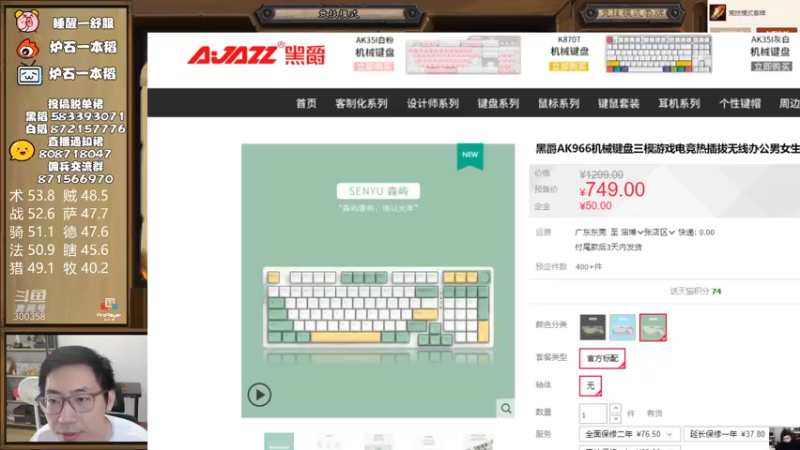The height and width of the screenshot is (450, 800).
Task: Click the 黑爵AK966机械键盘 product title
Action: coord(667,148)
